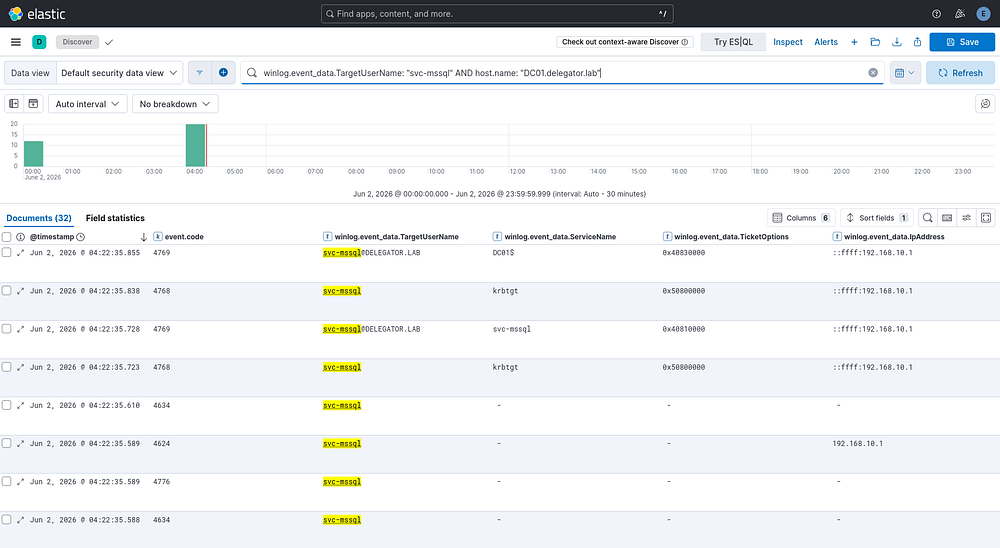
Task: Open keyboard shortcuts icon in table toolbar
Action: click(947, 218)
